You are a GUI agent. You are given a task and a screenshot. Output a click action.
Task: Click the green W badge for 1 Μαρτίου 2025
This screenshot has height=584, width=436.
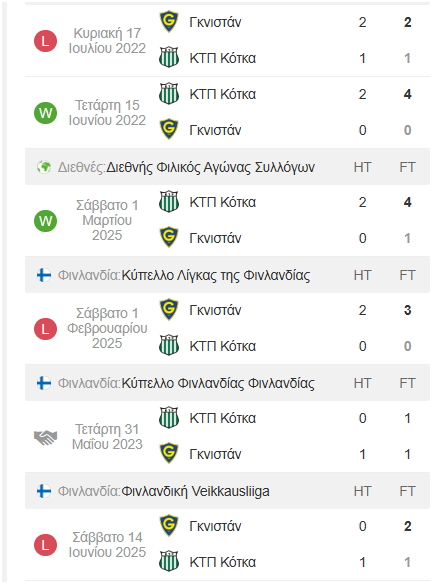pos(45,221)
